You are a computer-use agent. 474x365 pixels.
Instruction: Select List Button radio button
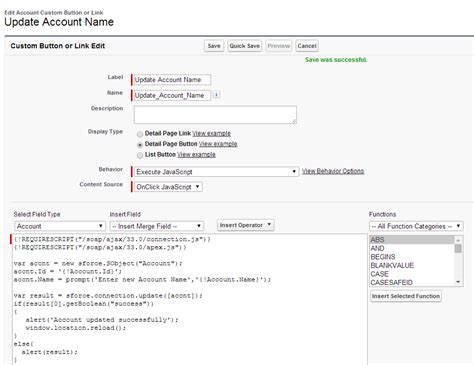(x=140, y=155)
